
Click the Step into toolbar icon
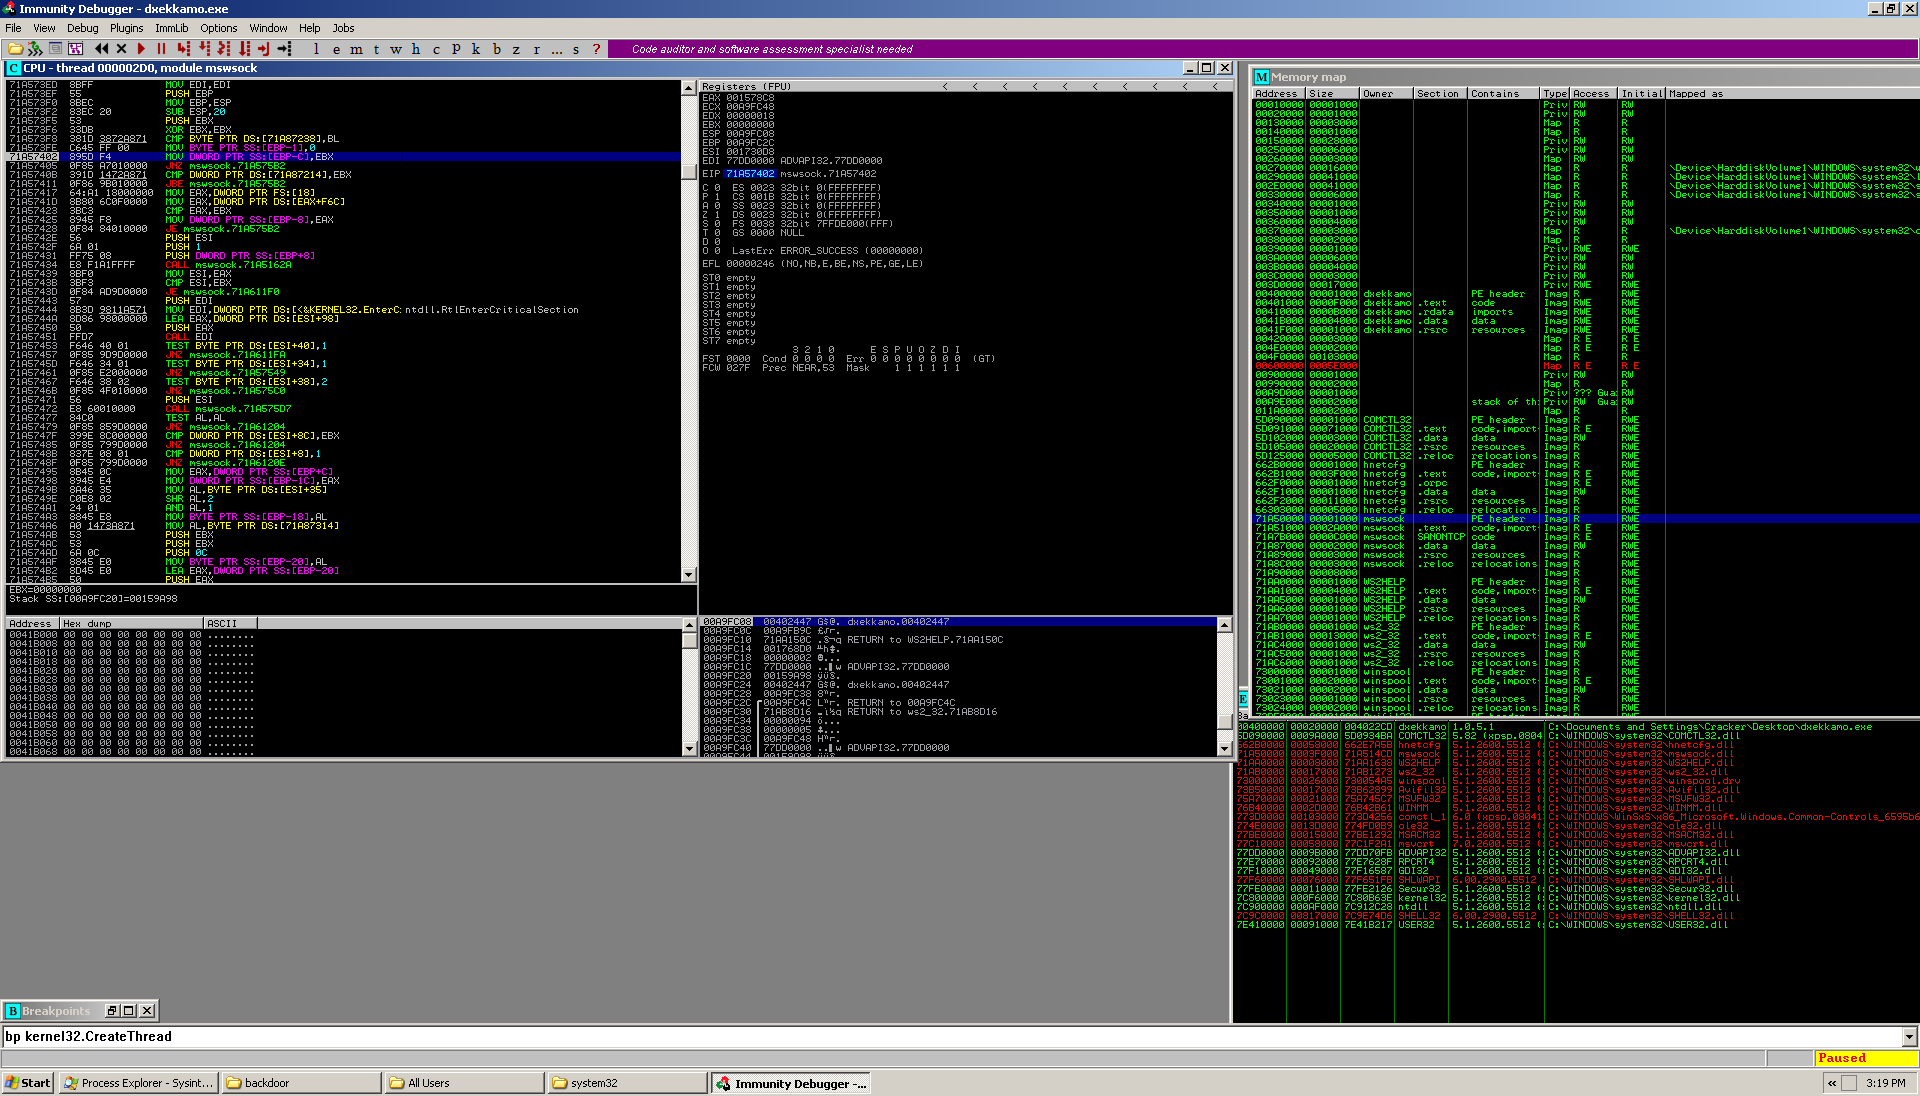point(183,48)
